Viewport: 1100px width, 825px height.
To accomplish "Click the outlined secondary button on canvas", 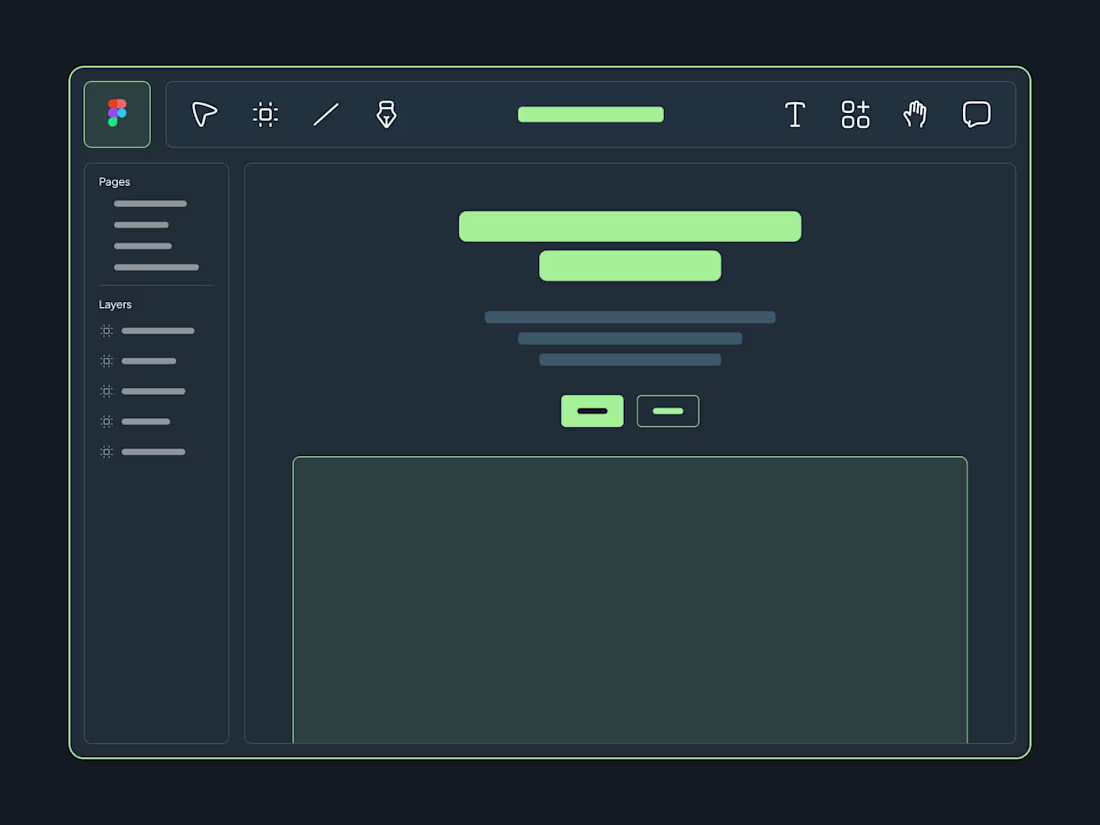I will point(668,411).
